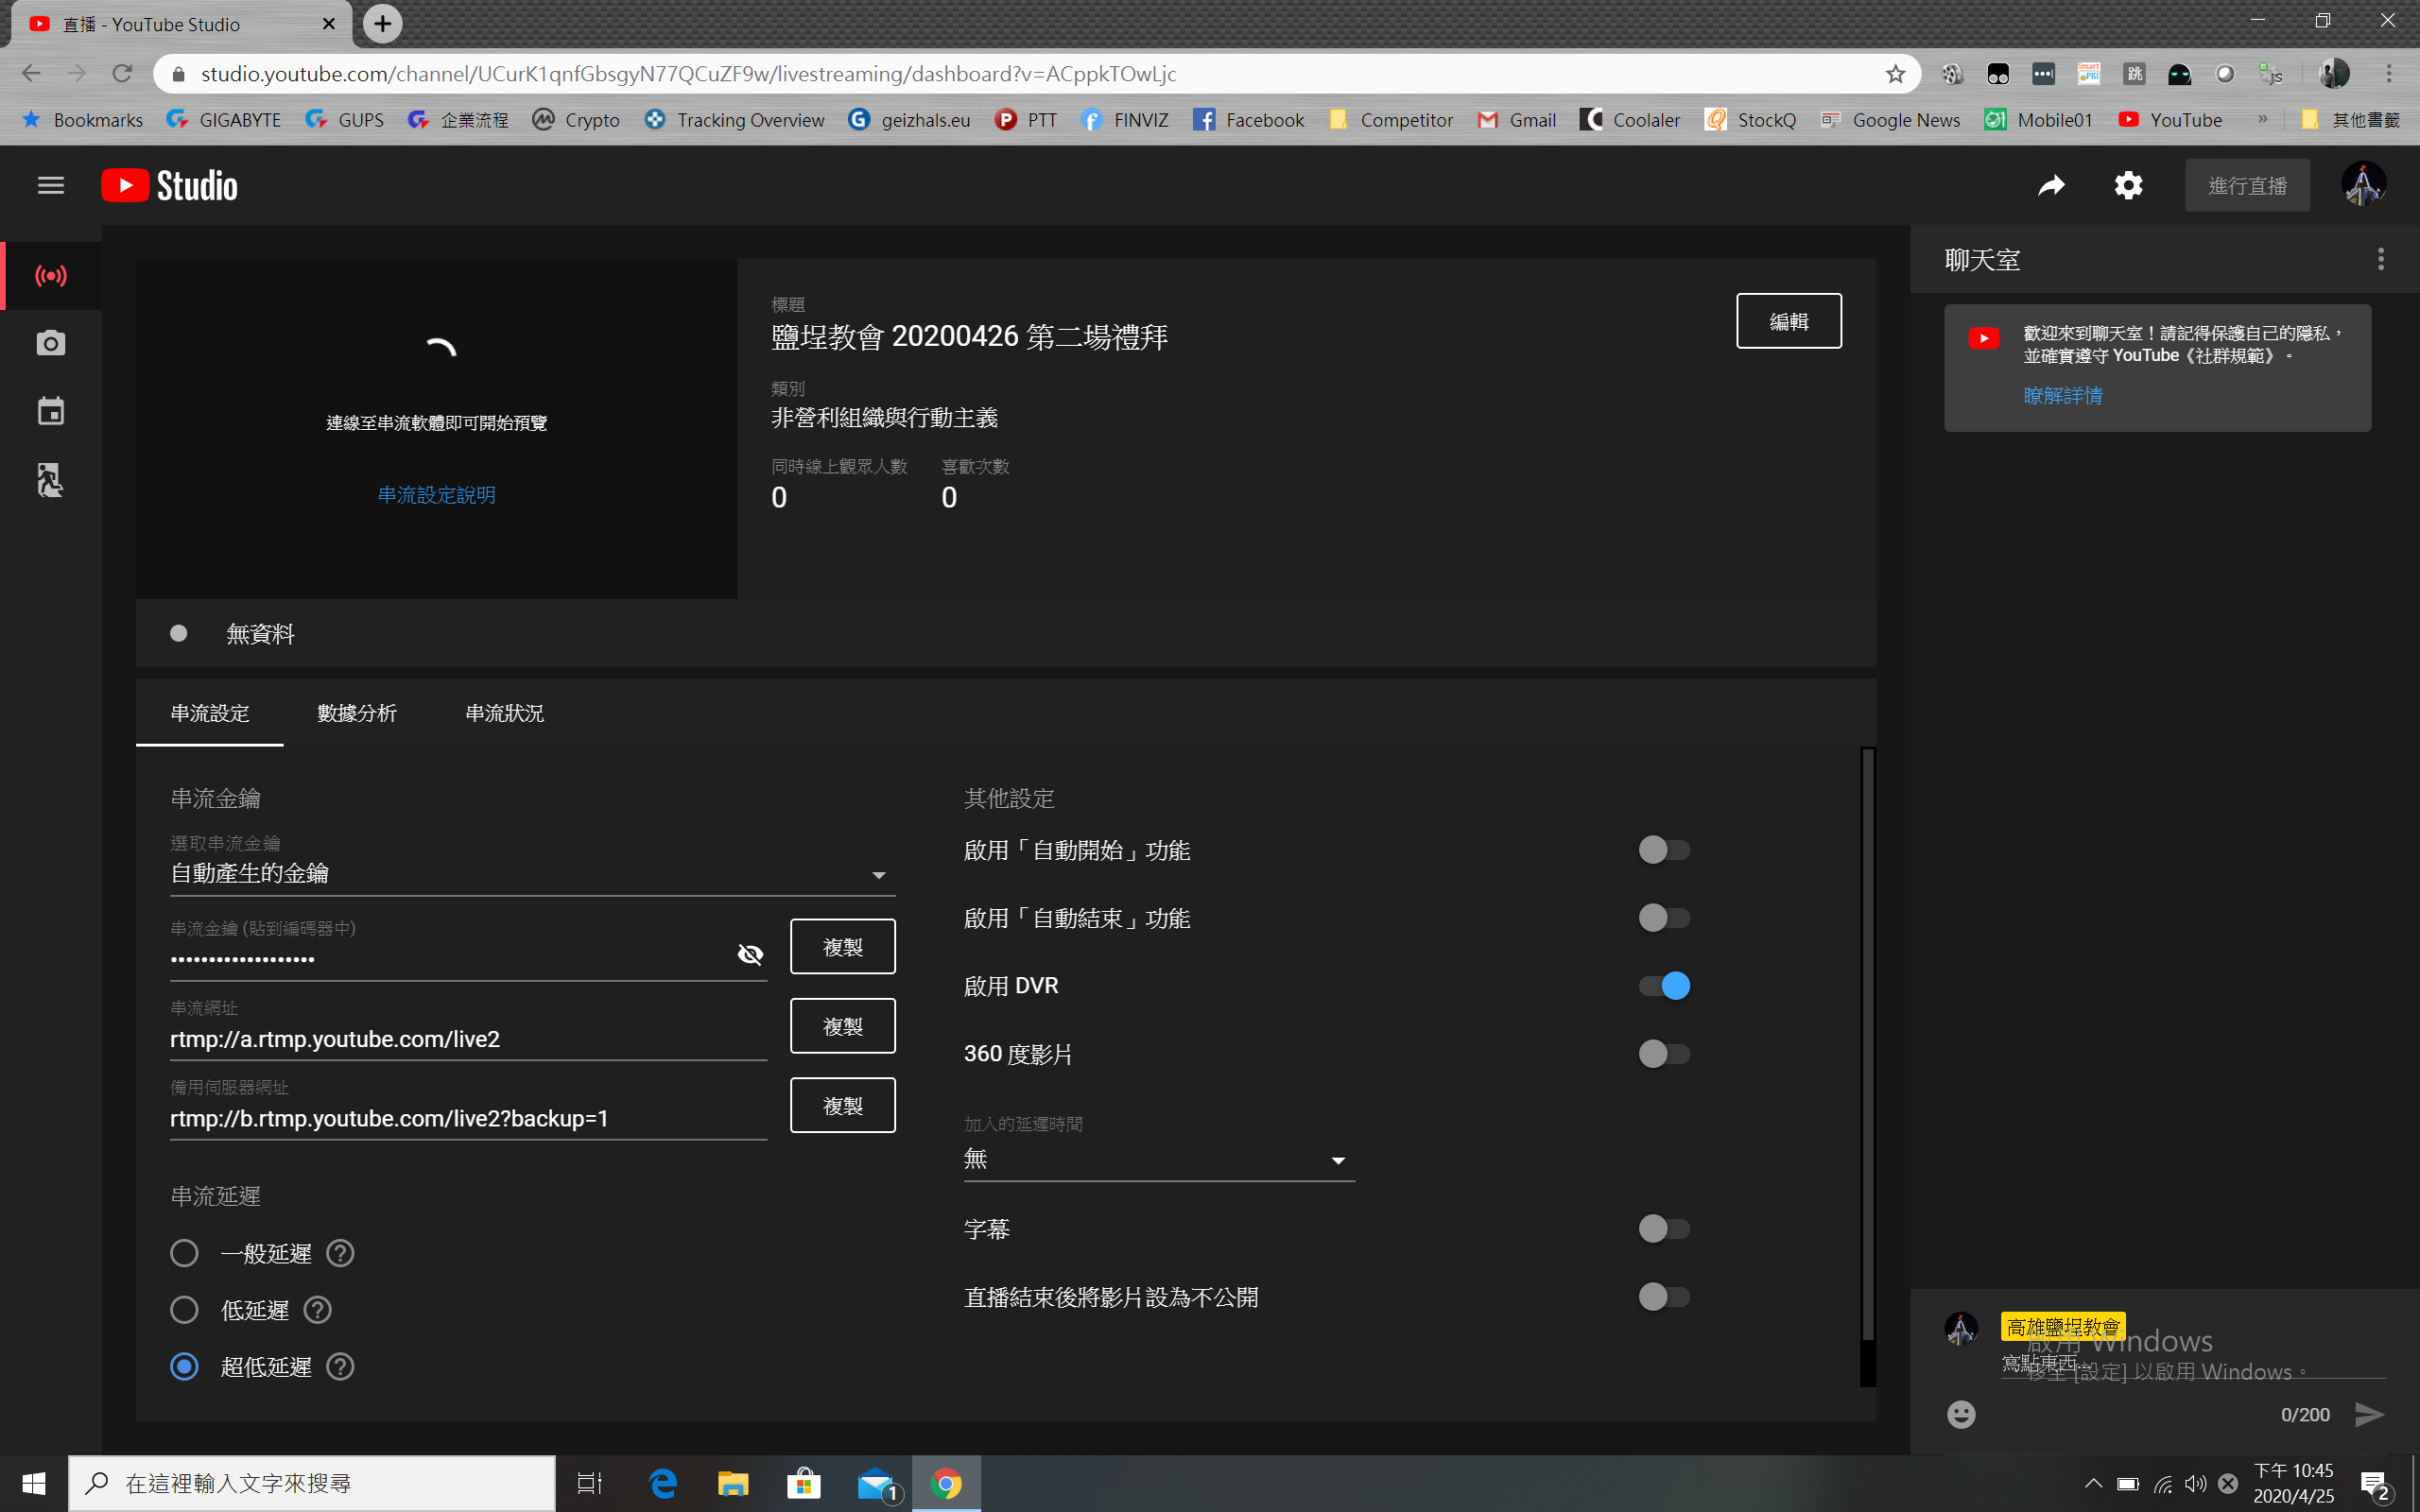Open the settings gear icon in header
2420x1512 pixels.
point(2128,186)
